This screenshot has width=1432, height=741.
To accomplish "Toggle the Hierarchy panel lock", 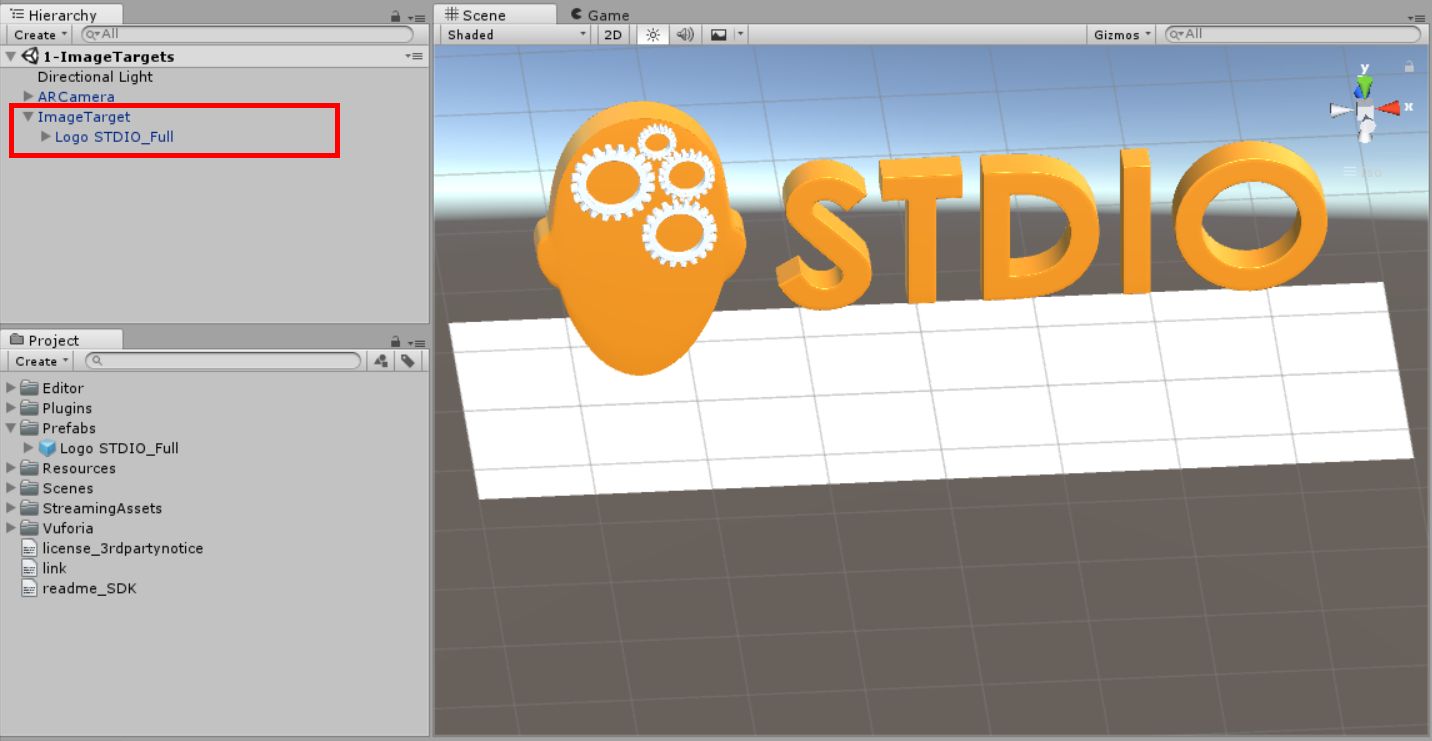I will click(x=396, y=16).
